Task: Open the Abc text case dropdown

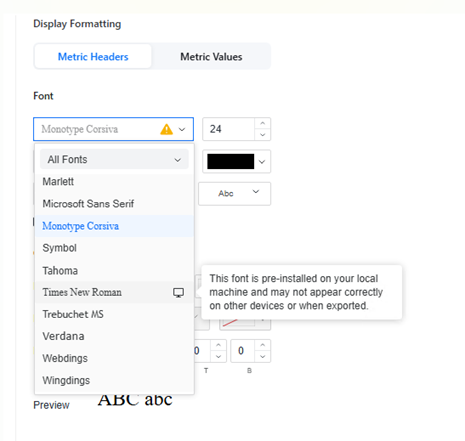Action: [234, 193]
